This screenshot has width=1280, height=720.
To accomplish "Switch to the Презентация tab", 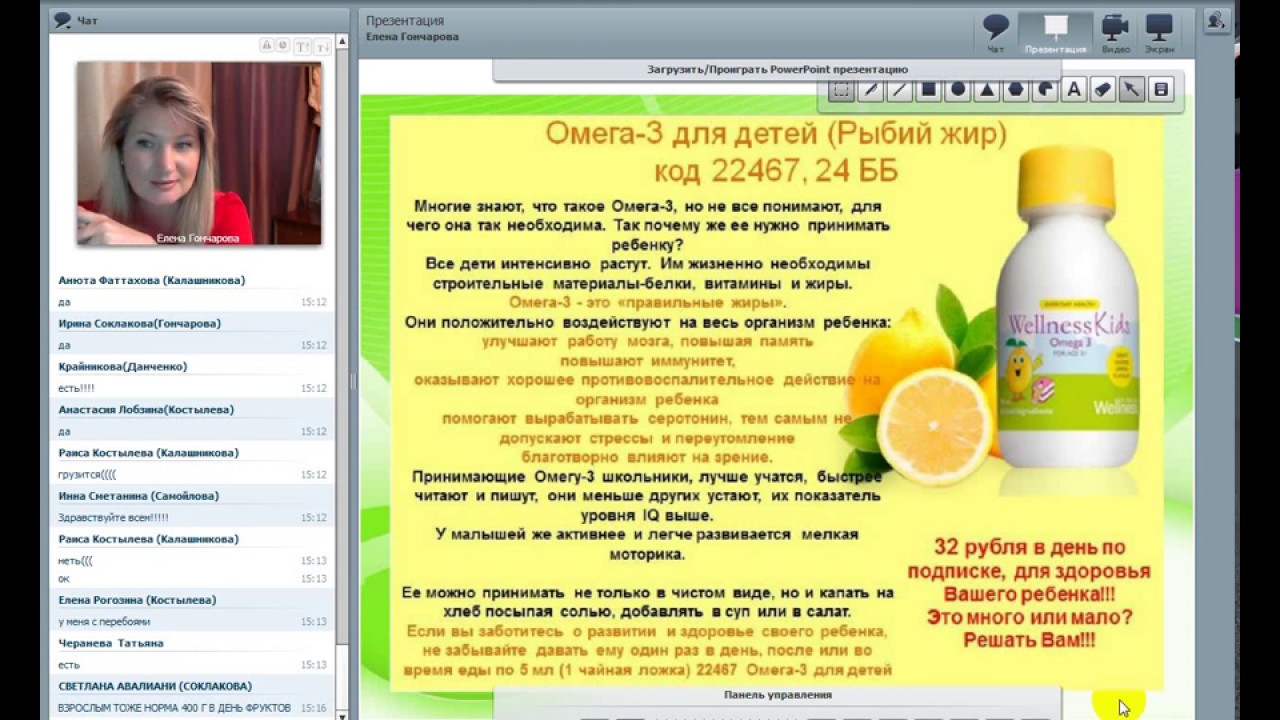I will point(1055,33).
